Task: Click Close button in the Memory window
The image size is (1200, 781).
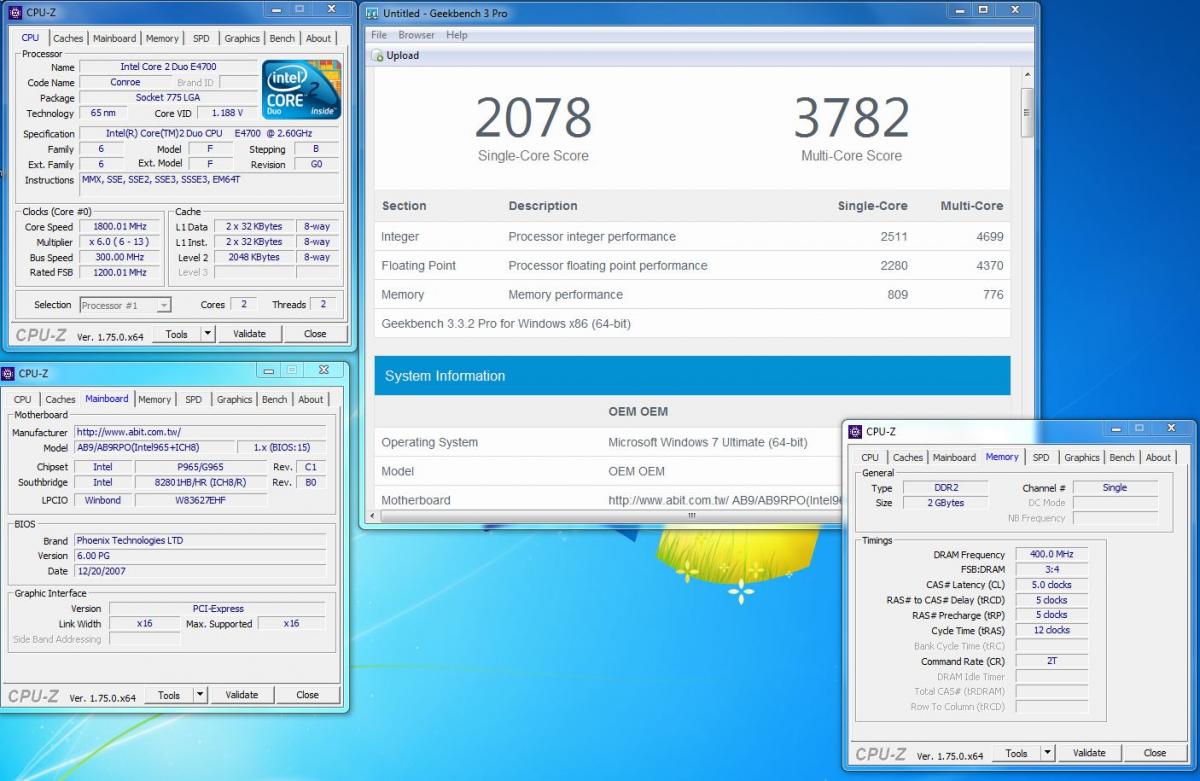Action: tap(1155, 753)
